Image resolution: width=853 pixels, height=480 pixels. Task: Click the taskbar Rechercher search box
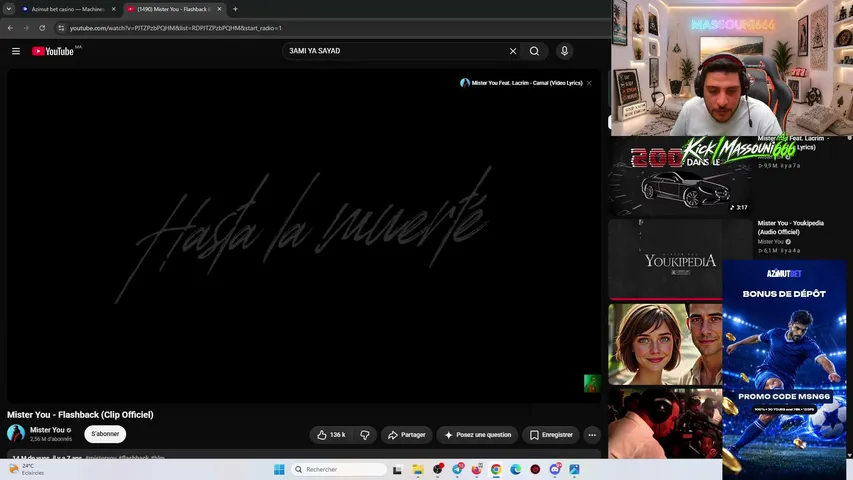(x=339, y=469)
